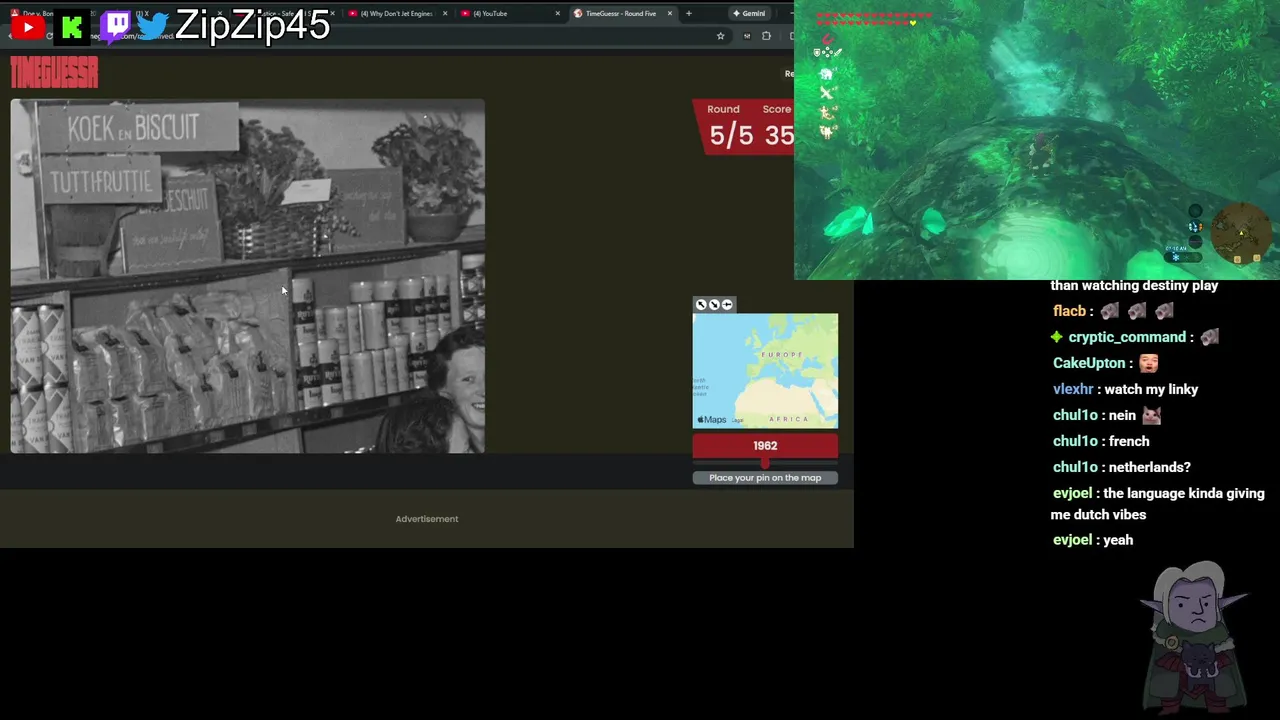Click the historical shop photo

click(248, 276)
